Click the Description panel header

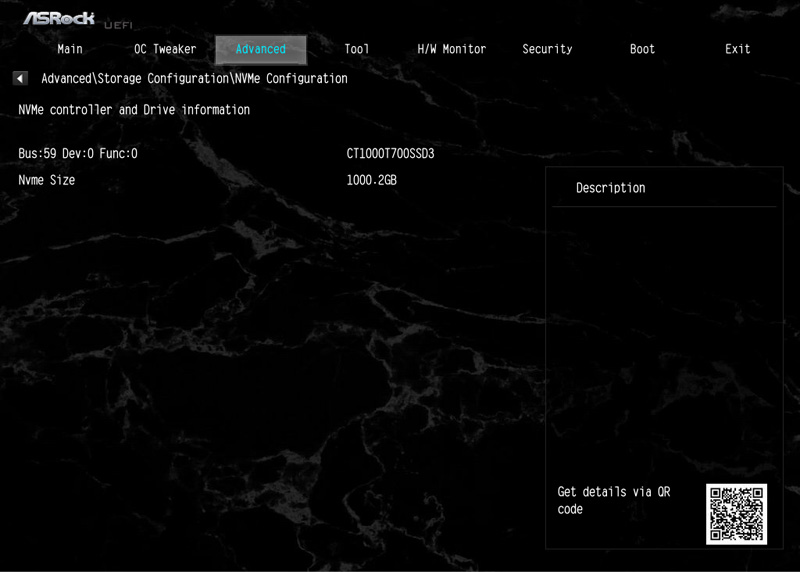click(x=610, y=188)
